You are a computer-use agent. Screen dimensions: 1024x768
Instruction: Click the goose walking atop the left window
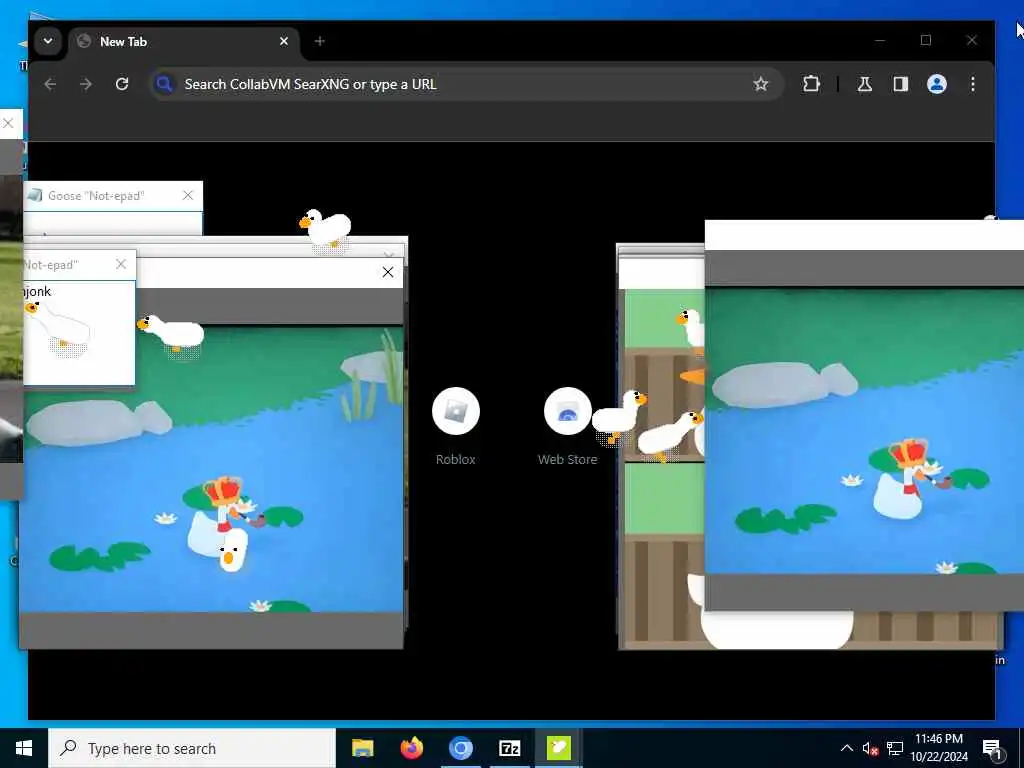(x=325, y=229)
